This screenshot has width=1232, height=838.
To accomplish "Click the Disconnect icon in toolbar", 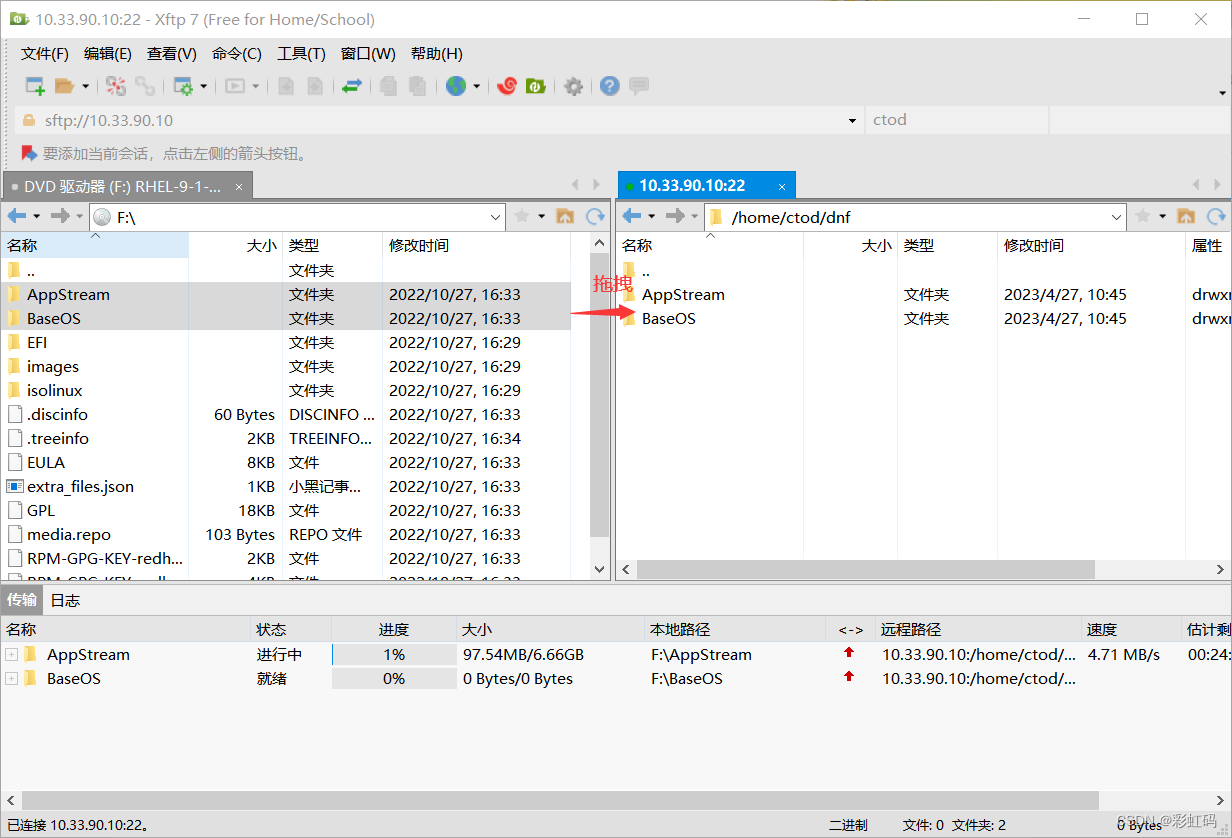I will click(145, 87).
